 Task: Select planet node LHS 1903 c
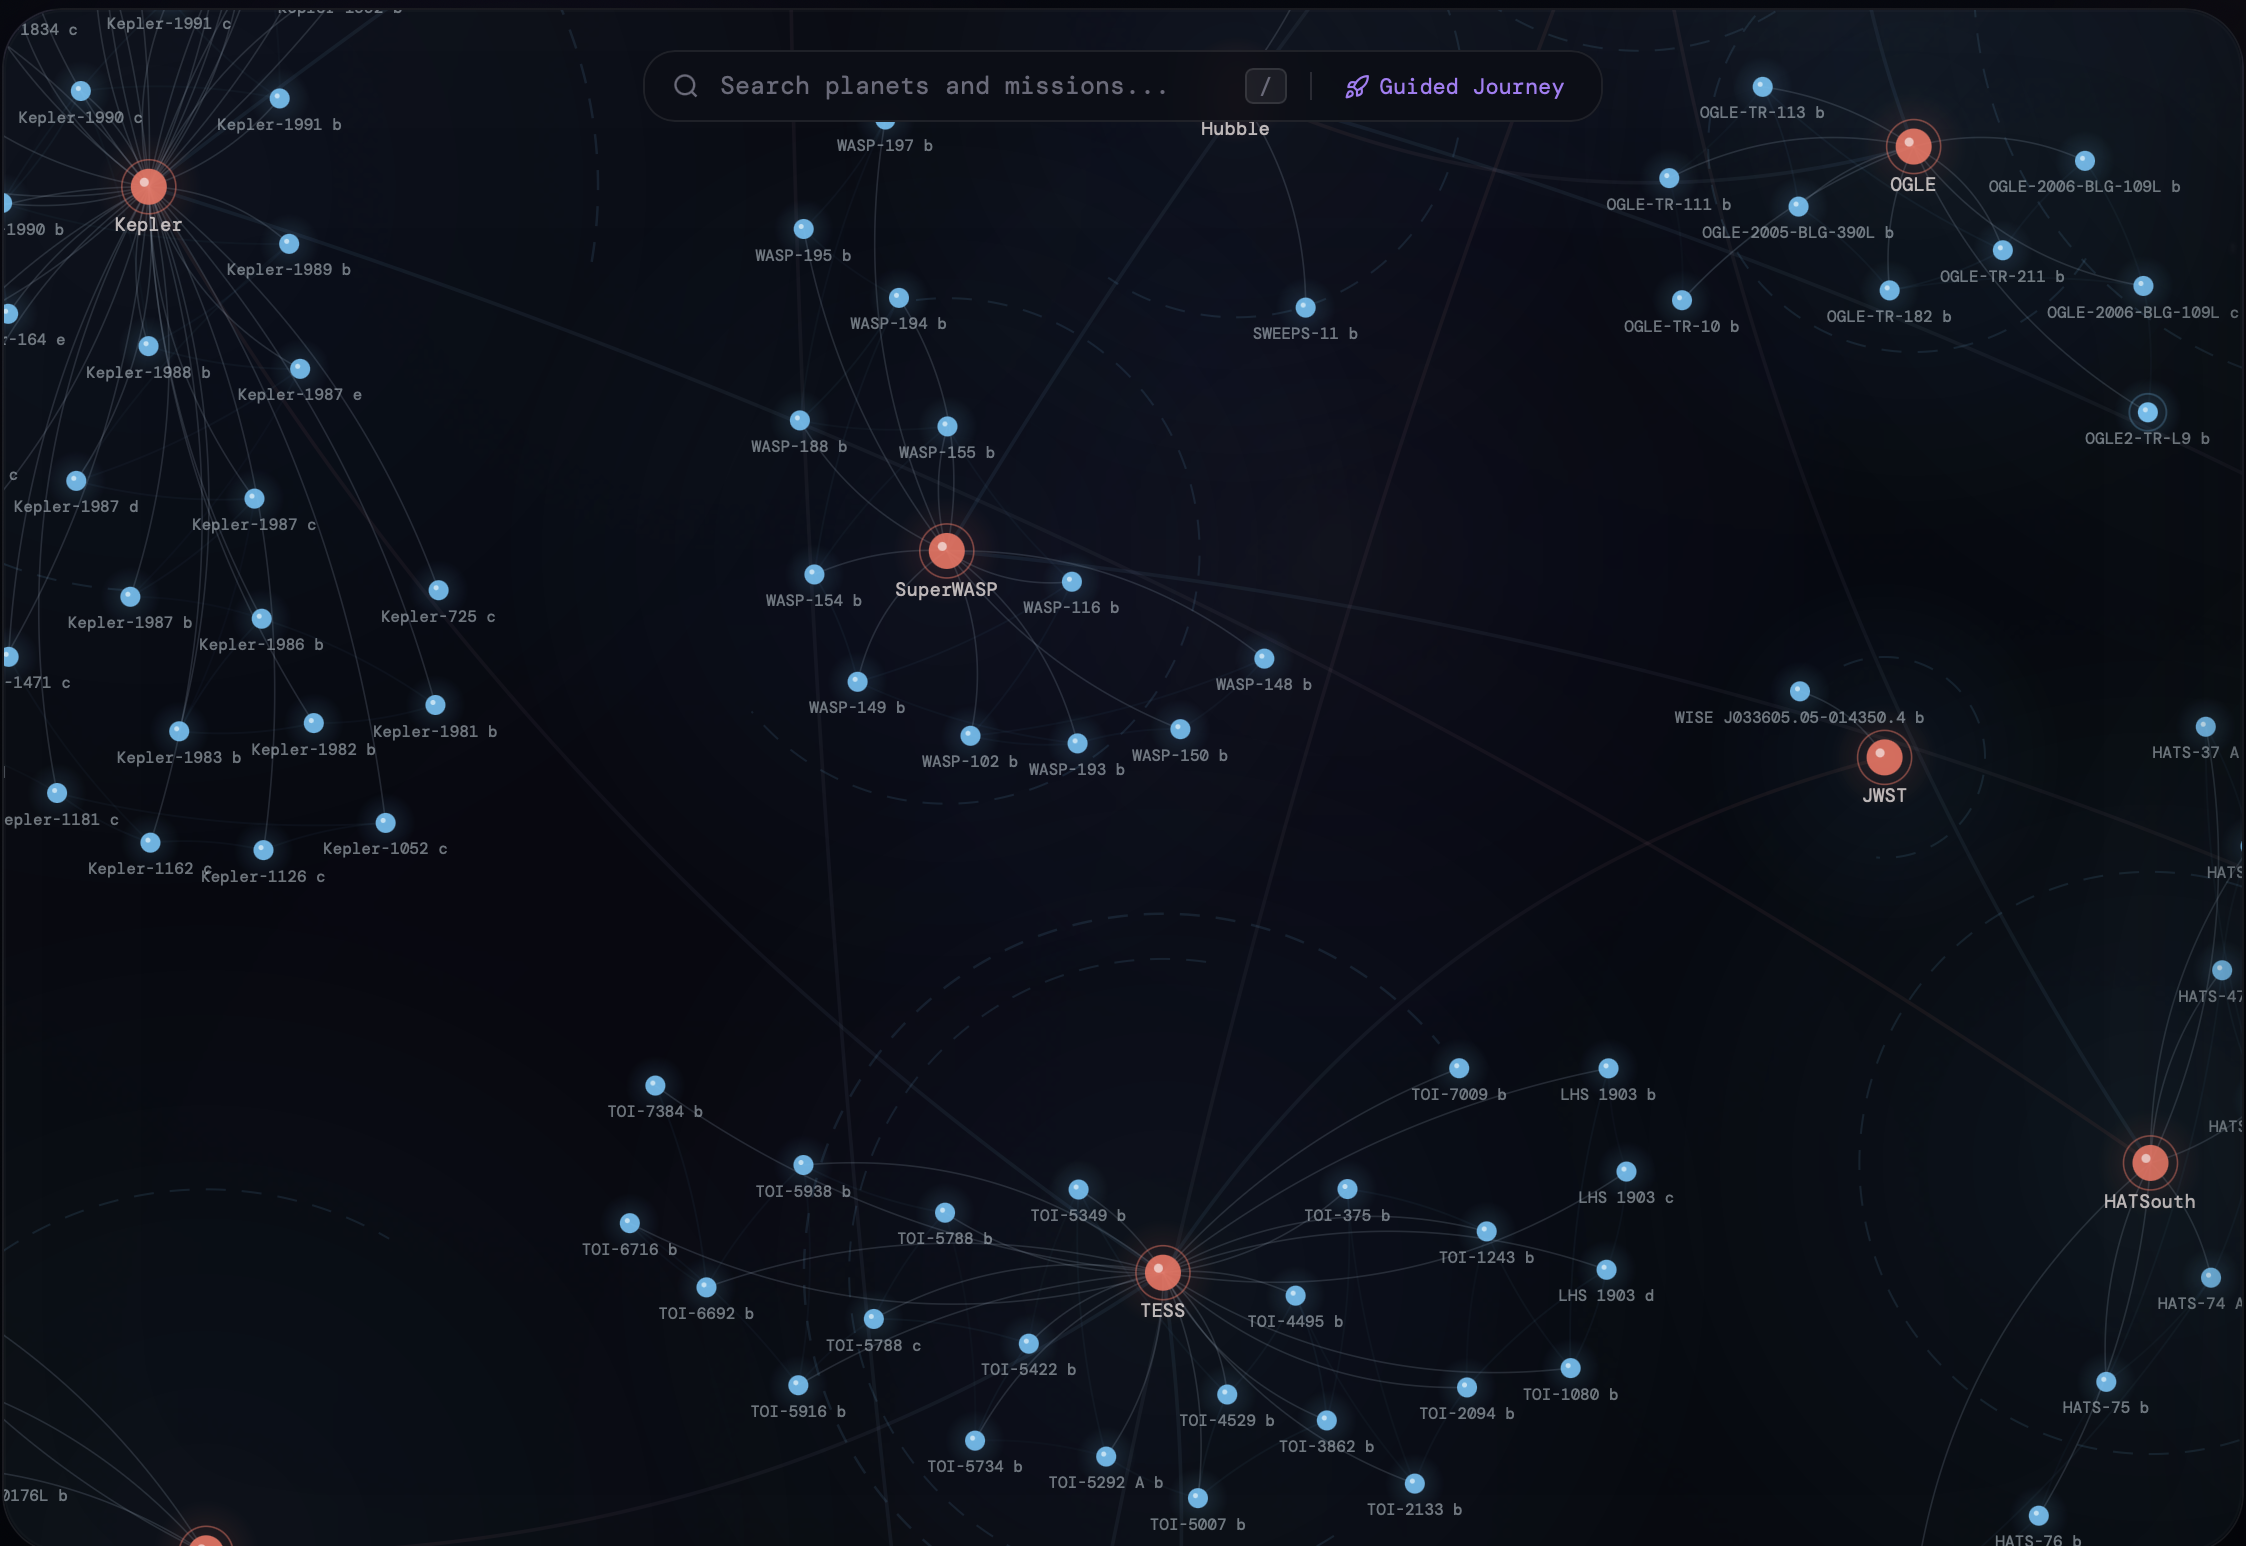(x=1626, y=1171)
